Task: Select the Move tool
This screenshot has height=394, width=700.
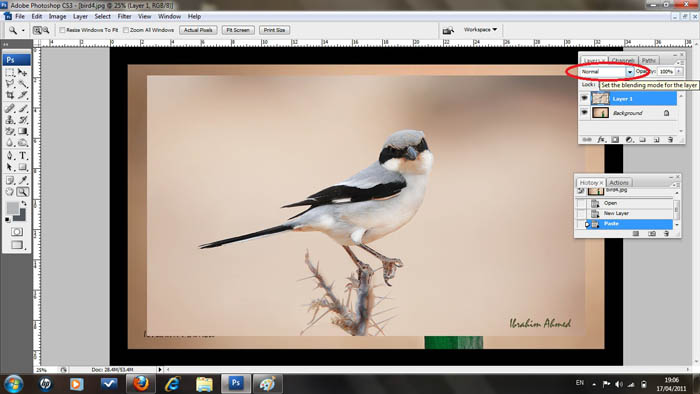Action: [23, 72]
